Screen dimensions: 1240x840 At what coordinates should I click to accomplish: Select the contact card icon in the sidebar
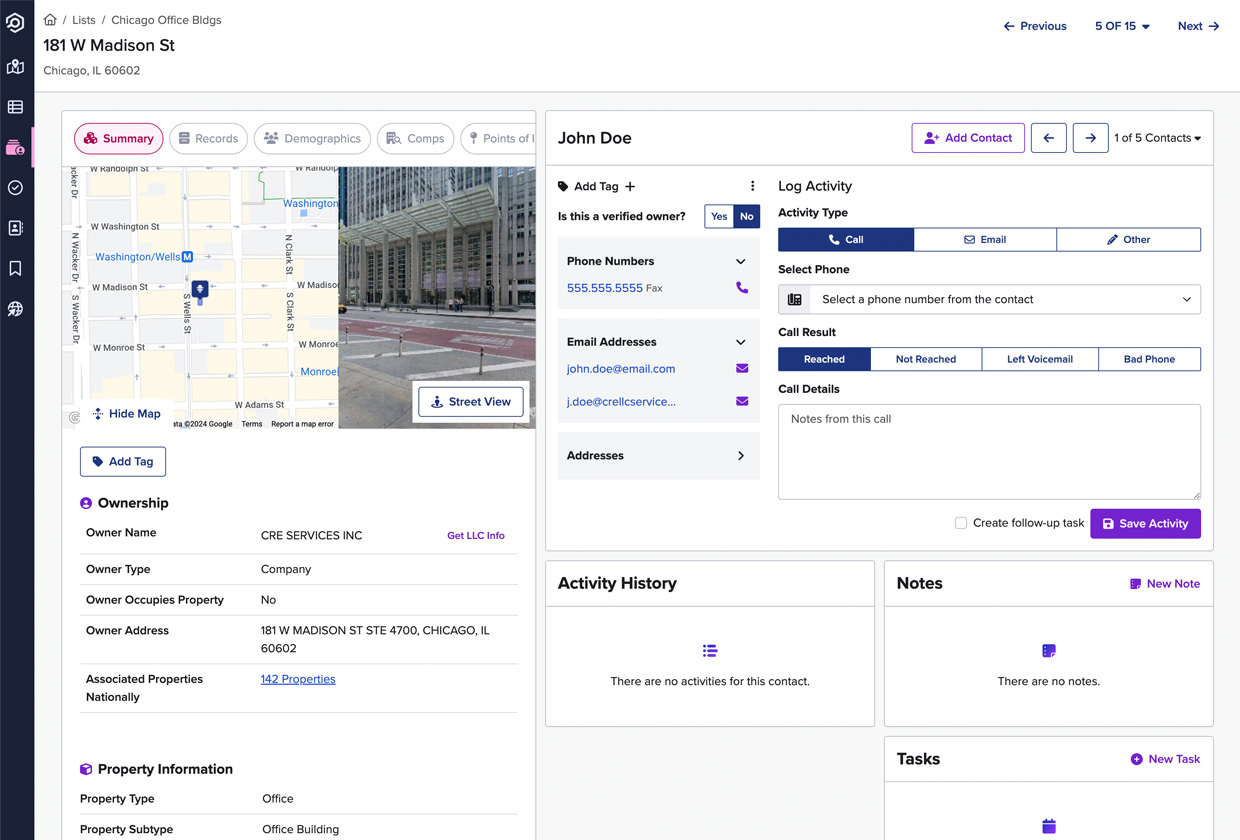coord(15,228)
